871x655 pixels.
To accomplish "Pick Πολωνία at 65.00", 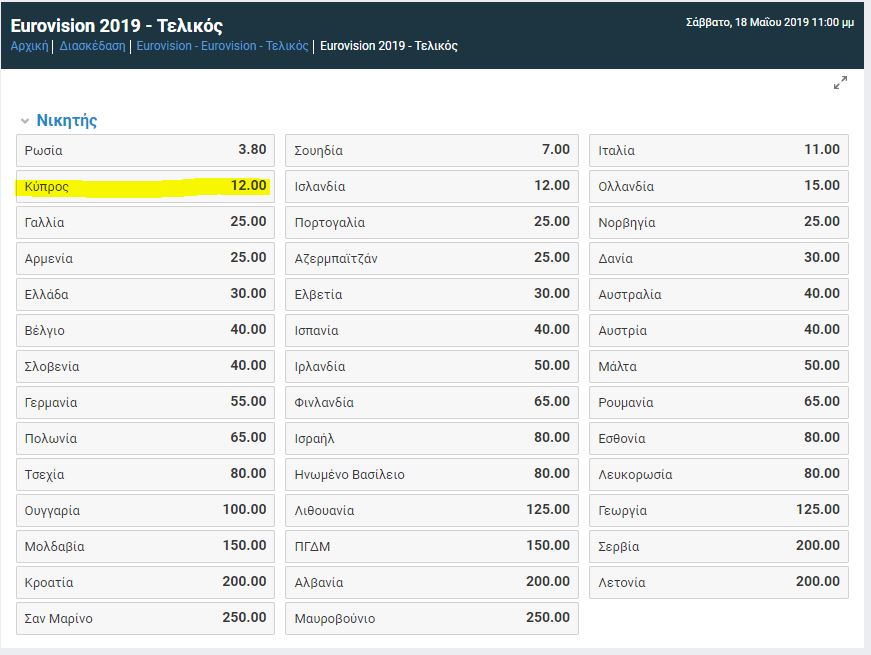I will (x=146, y=439).
